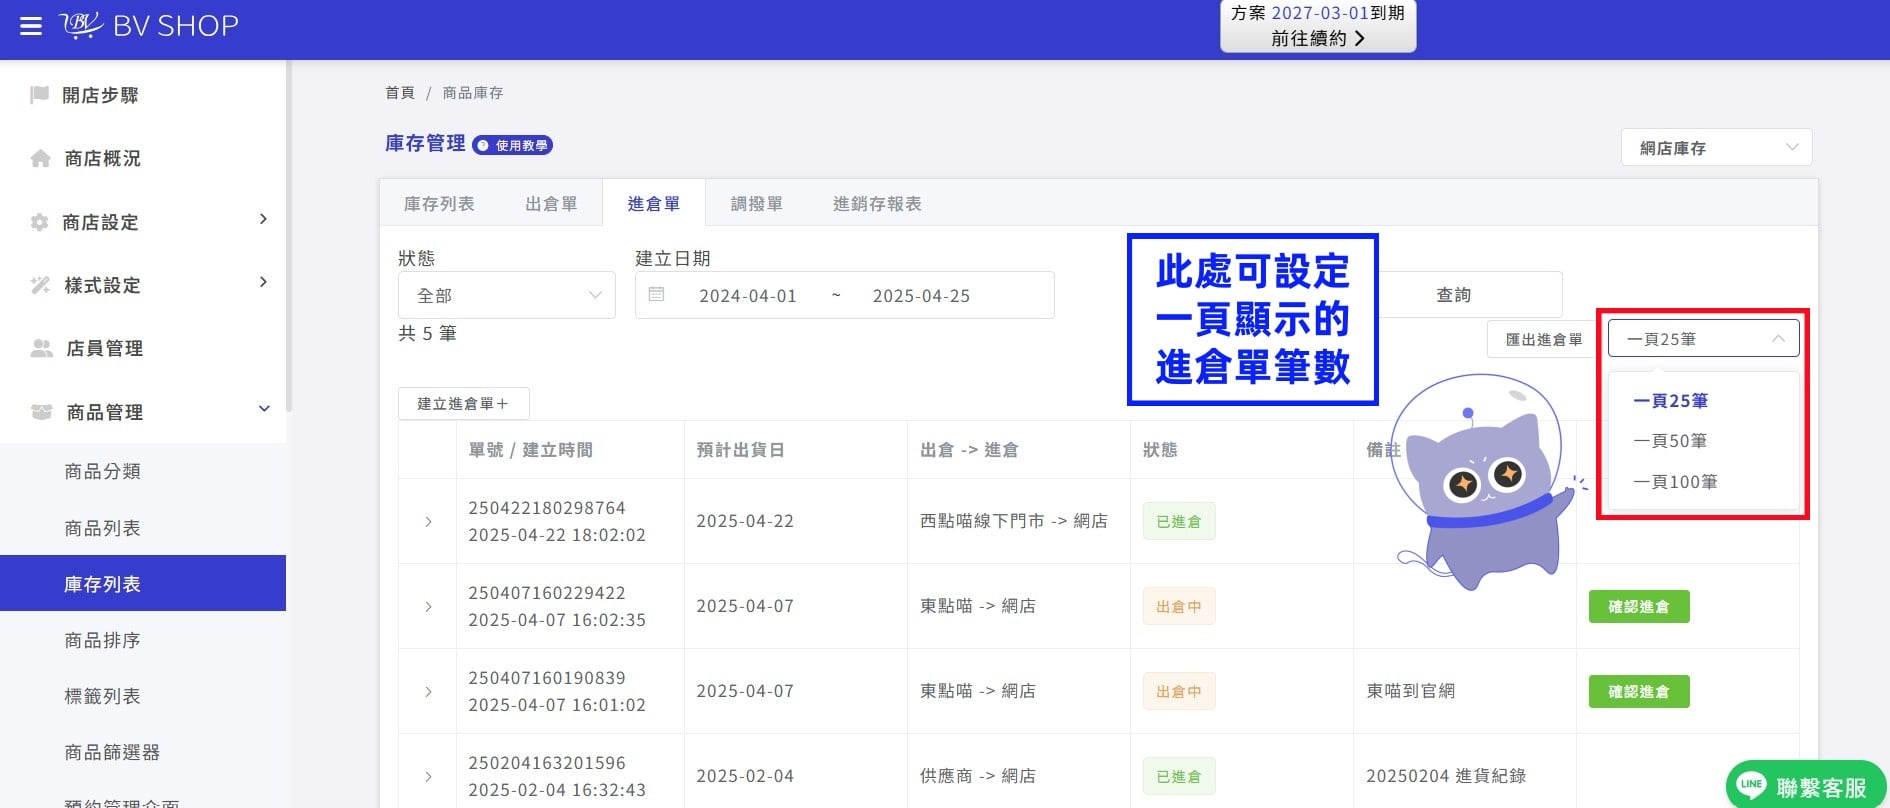This screenshot has width=1890, height=808.
Task: Open 商品排序 in sidebar
Action: [143, 640]
